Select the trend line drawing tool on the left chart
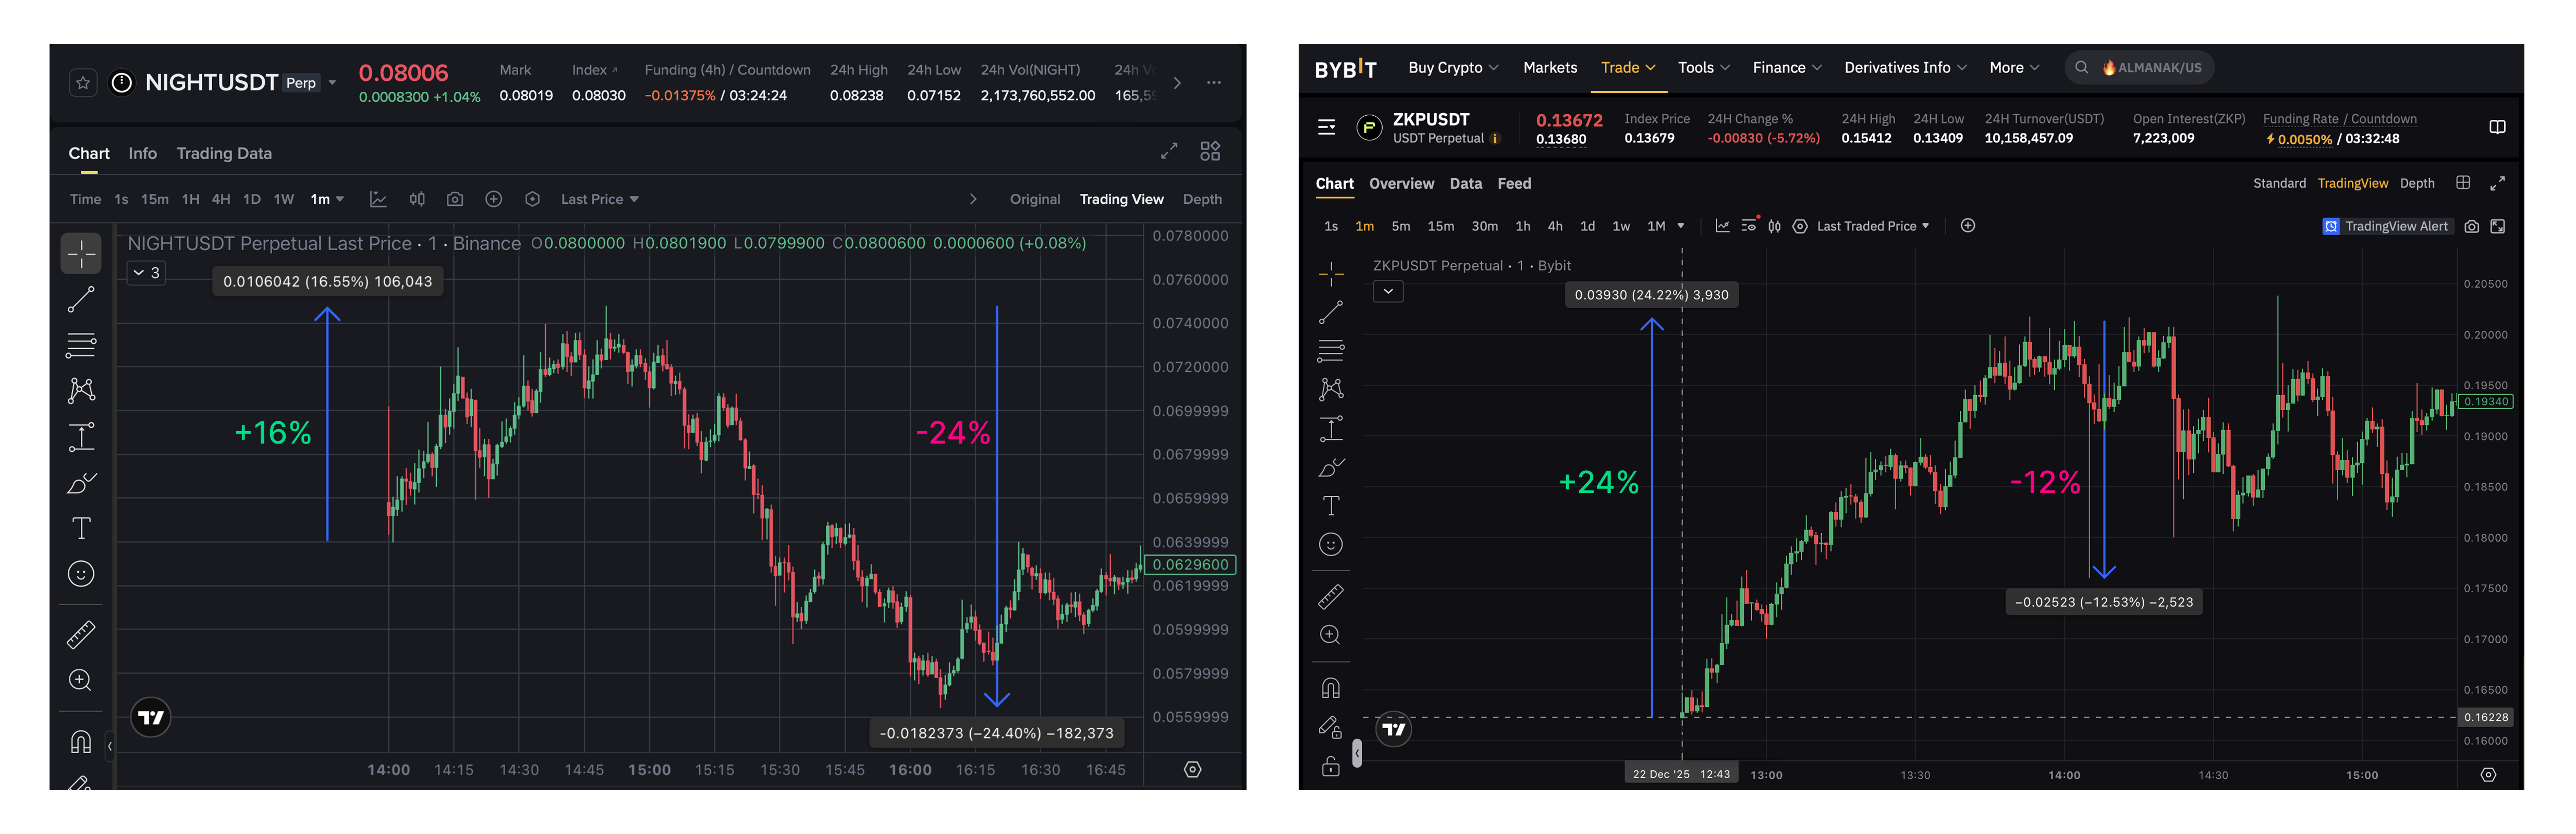2576x834 pixels. (80, 298)
